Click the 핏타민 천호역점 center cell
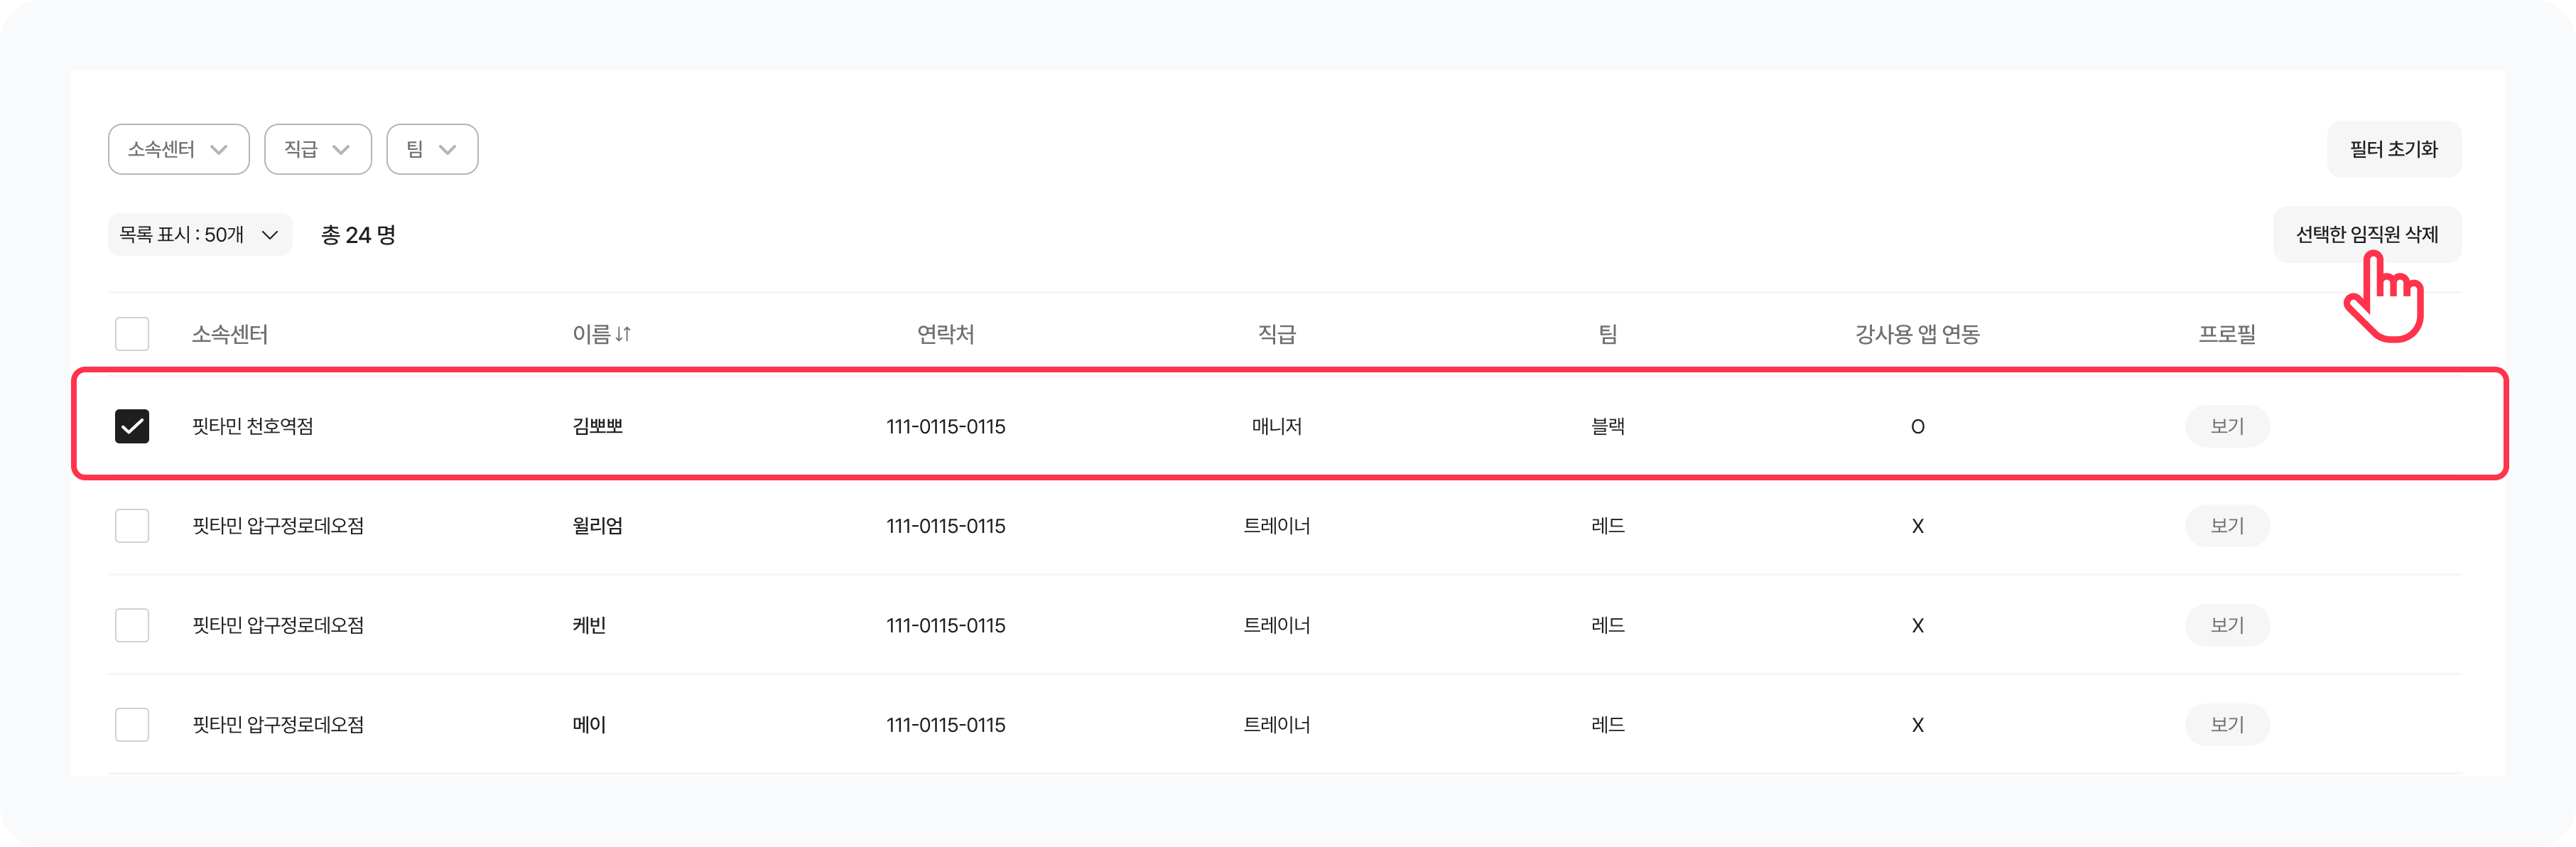The height and width of the screenshot is (847, 2576). pos(253,426)
